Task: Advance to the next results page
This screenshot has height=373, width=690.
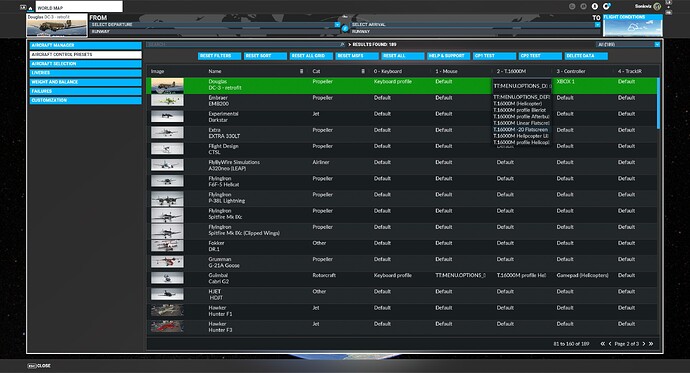Action: pyautogui.click(x=643, y=344)
